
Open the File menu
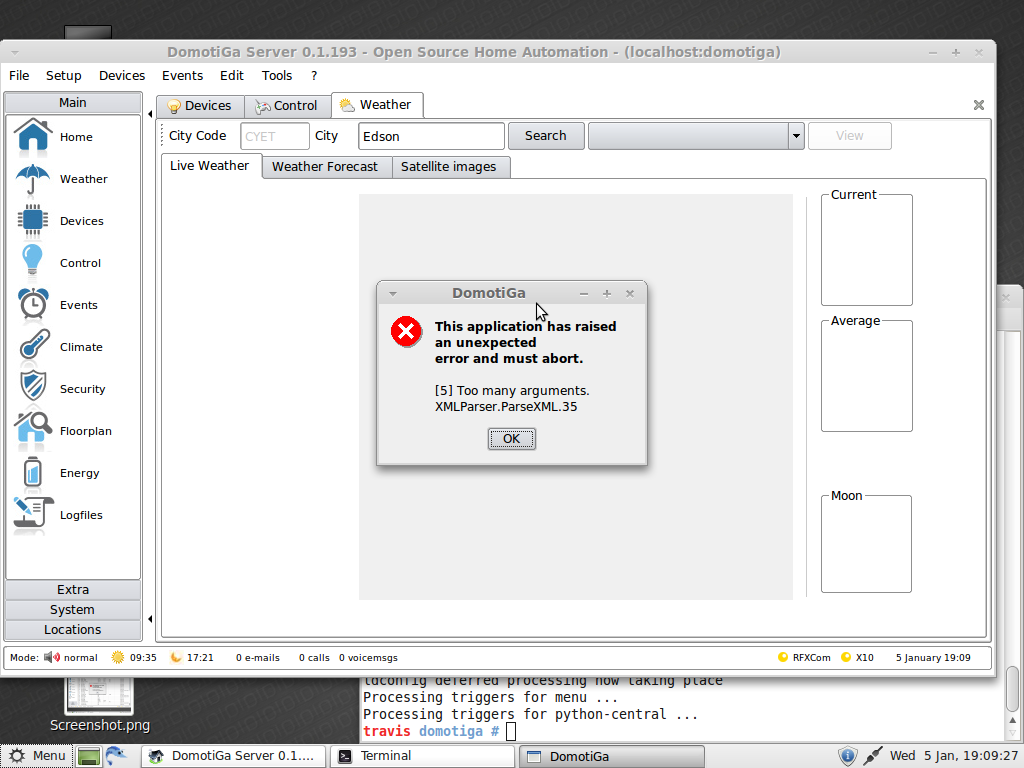pos(19,76)
